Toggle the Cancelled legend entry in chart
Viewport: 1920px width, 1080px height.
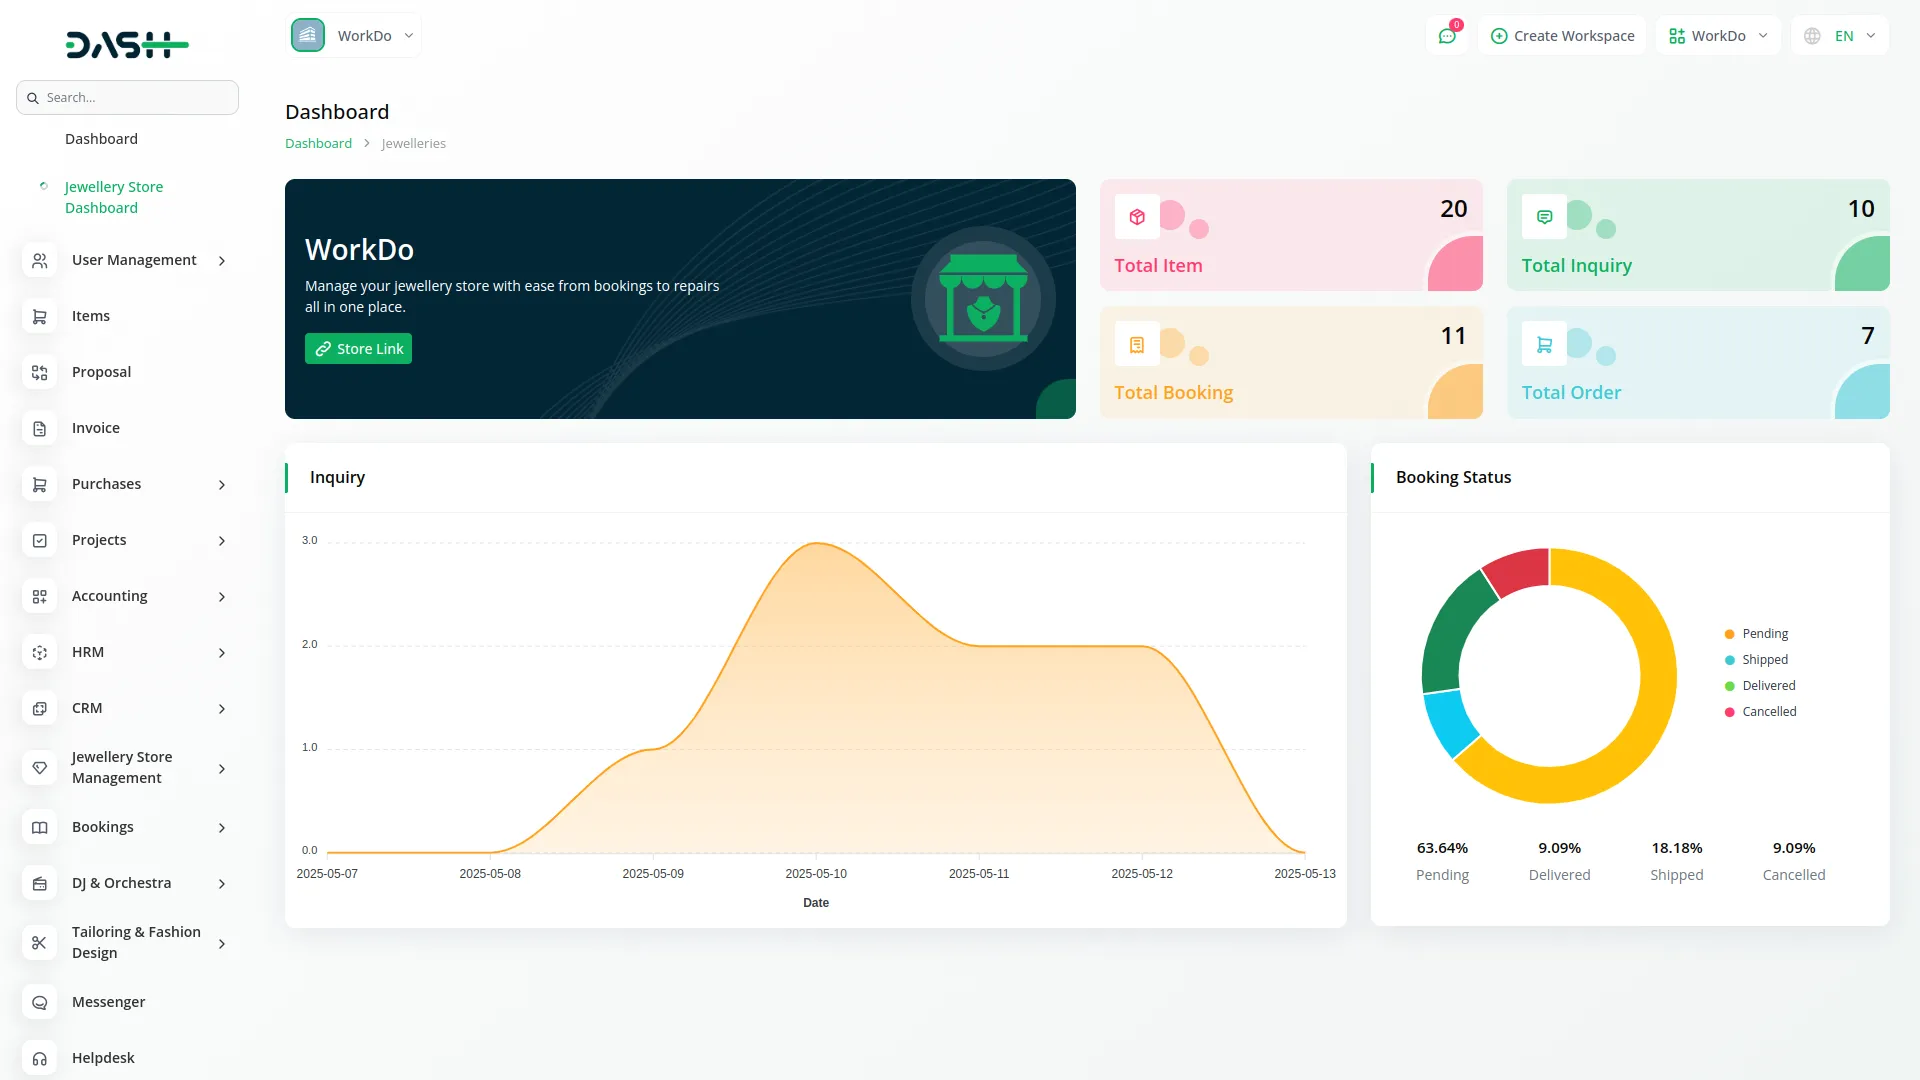(1768, 712)
